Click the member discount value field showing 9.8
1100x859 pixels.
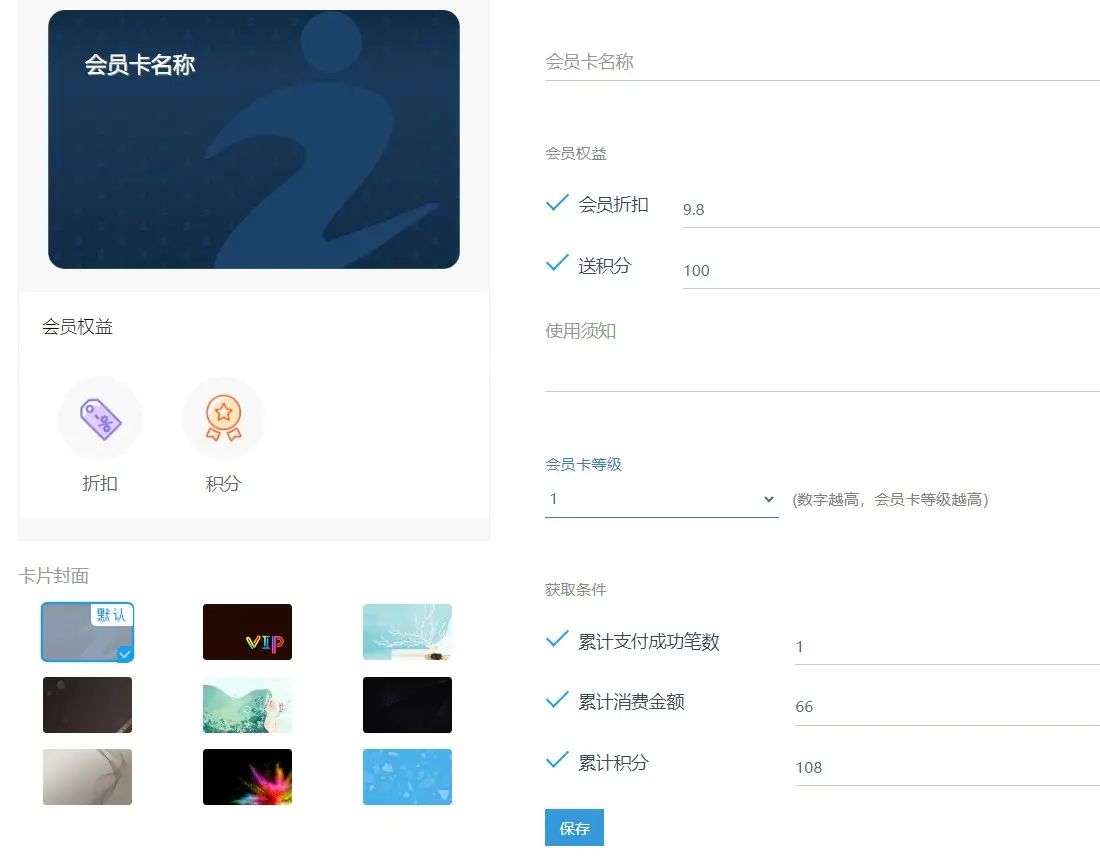[890, 210]
